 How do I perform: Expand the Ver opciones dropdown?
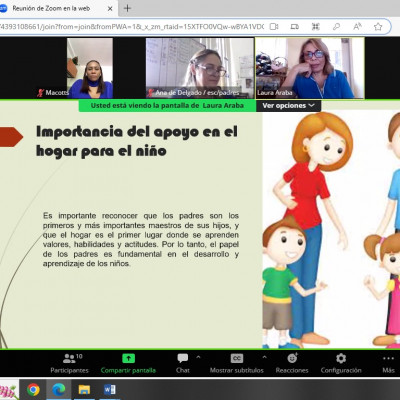[x=288, y=106]
